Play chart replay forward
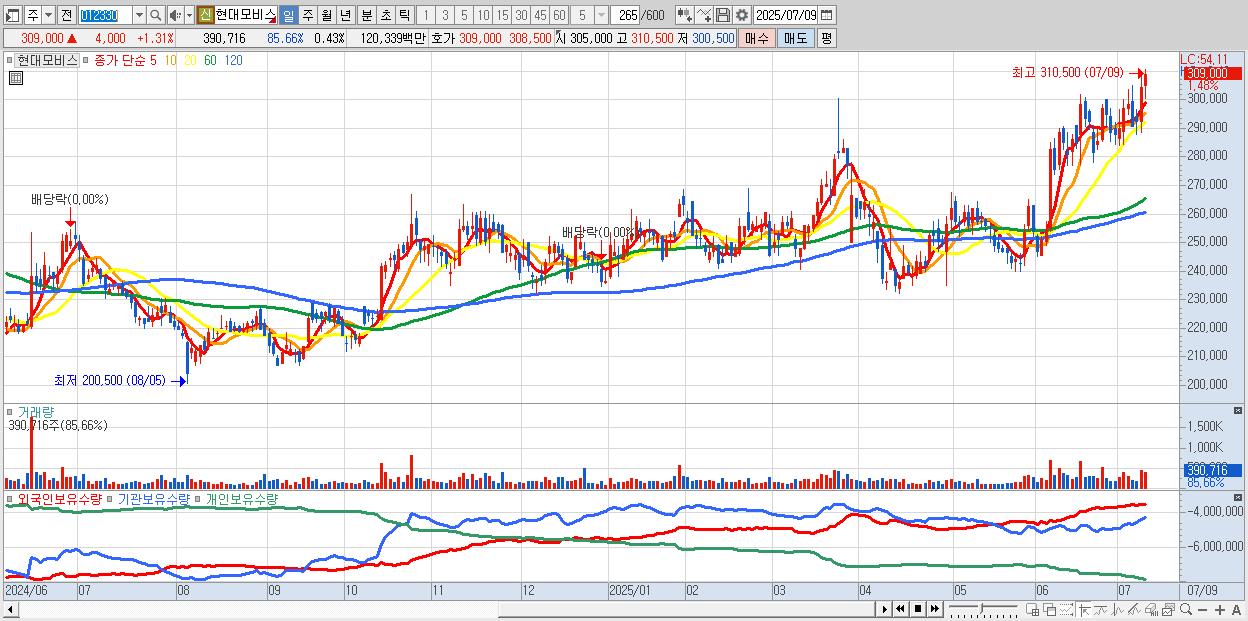The image size is (1248, 621). point(885,609)
